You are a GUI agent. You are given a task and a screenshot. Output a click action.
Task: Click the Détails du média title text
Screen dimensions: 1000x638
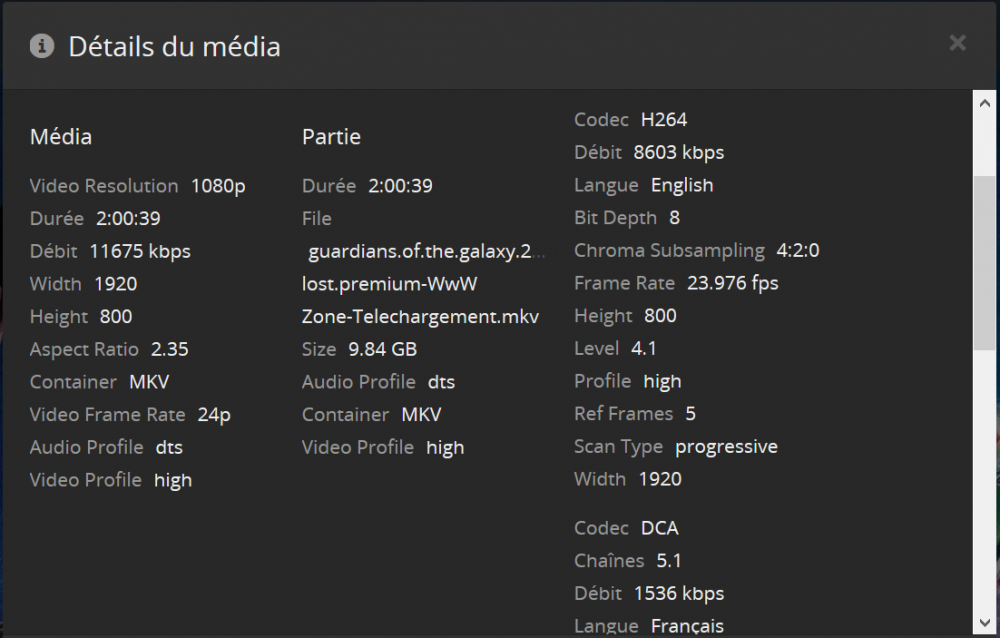point(174,46)
